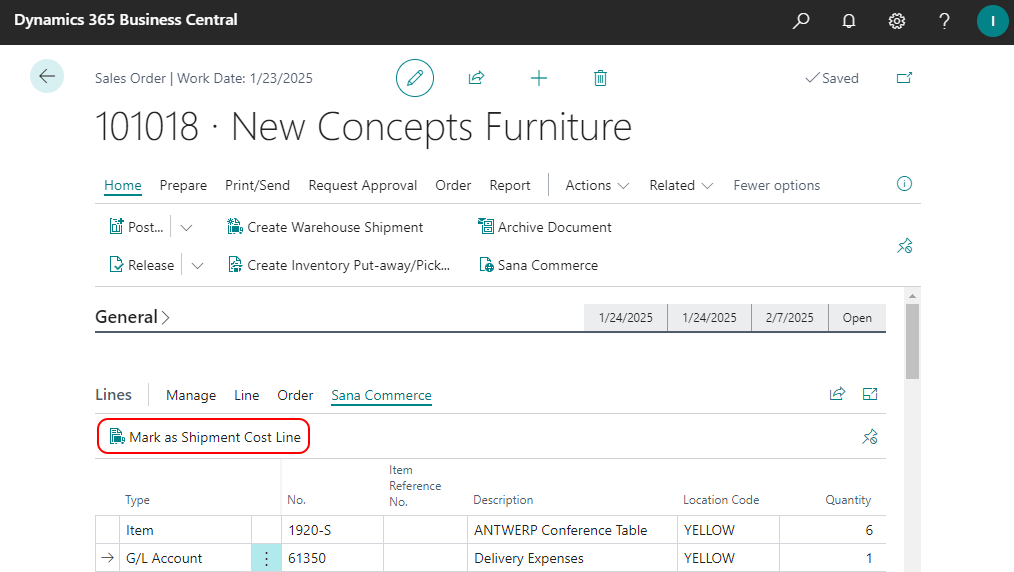Open Sana Commerce action in Home bar

[x=538, y=265]
